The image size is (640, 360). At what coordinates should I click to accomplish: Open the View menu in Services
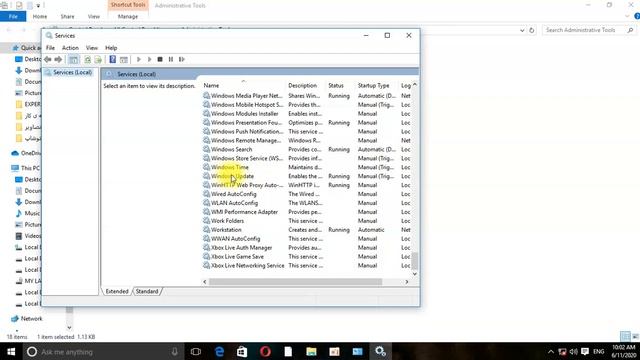tap(92, 48)
